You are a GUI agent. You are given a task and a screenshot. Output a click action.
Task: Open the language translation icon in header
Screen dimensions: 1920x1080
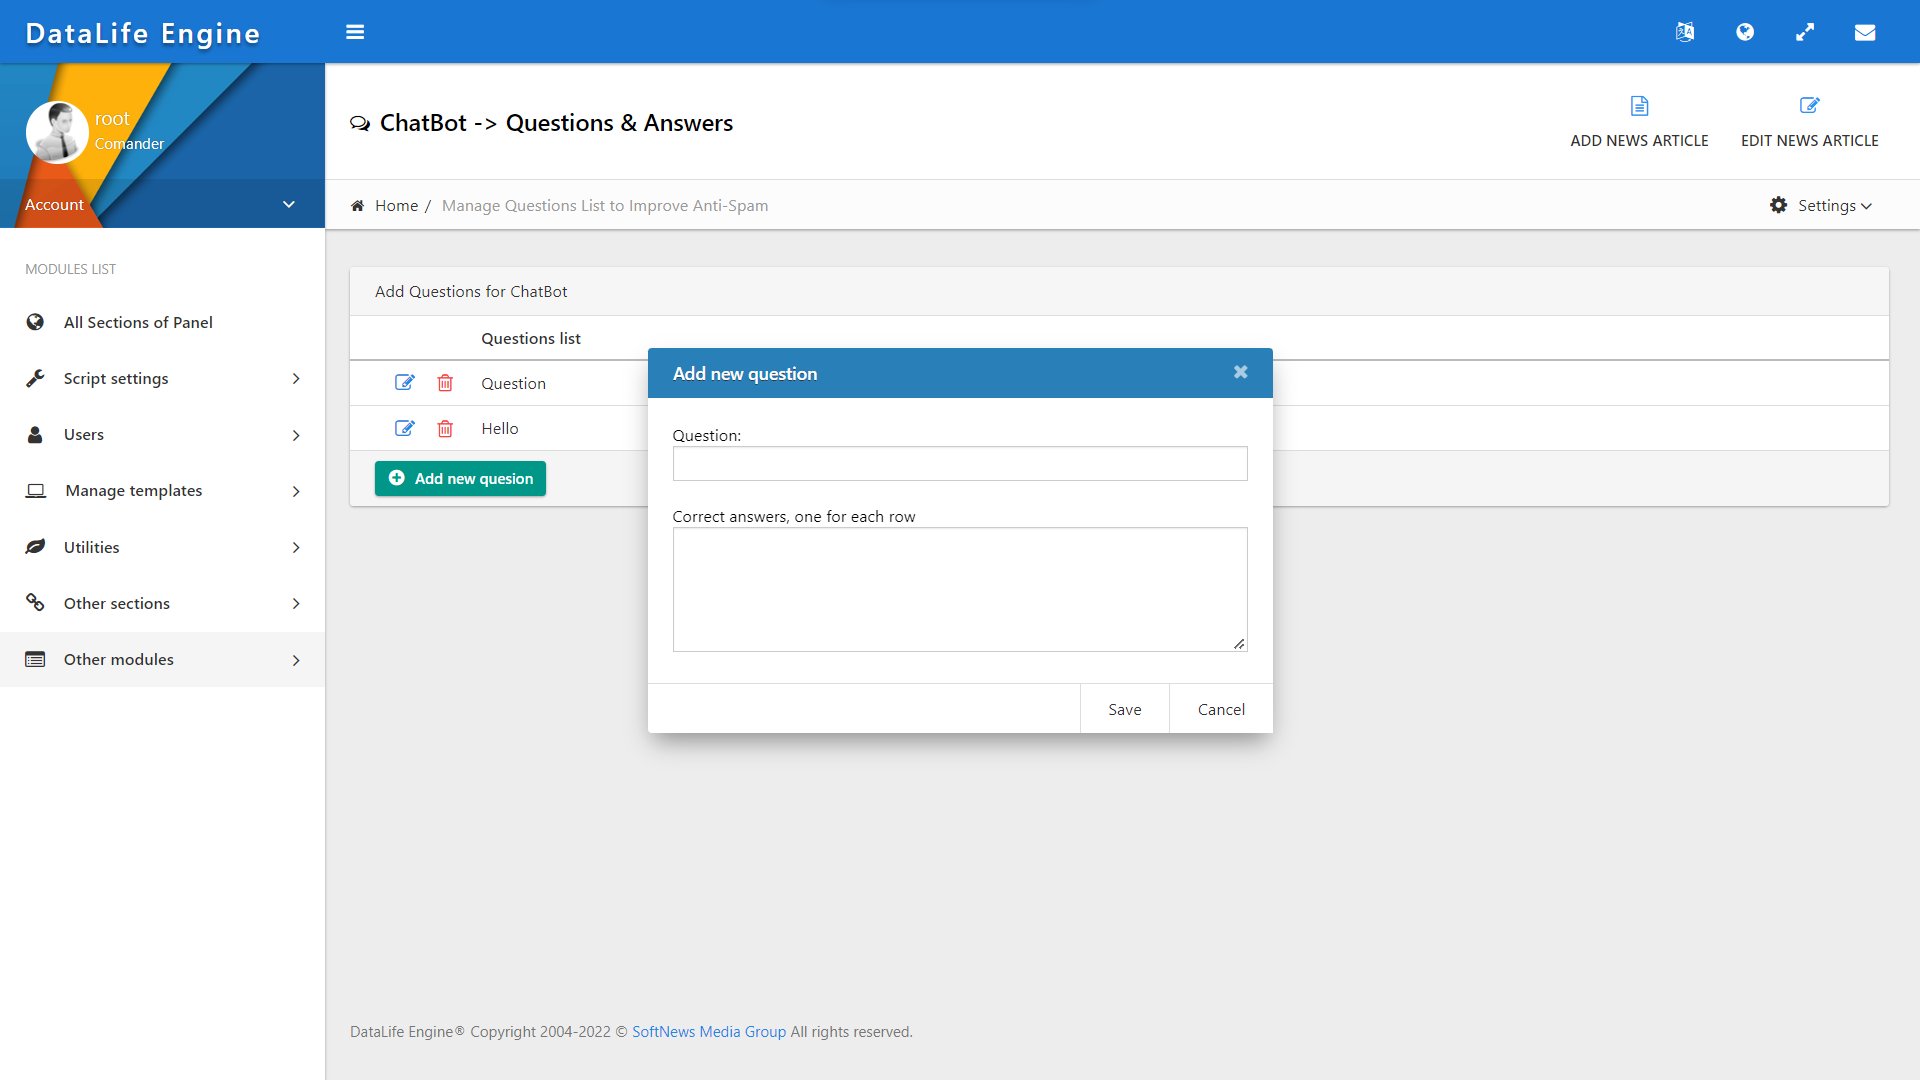point(1685,32)
